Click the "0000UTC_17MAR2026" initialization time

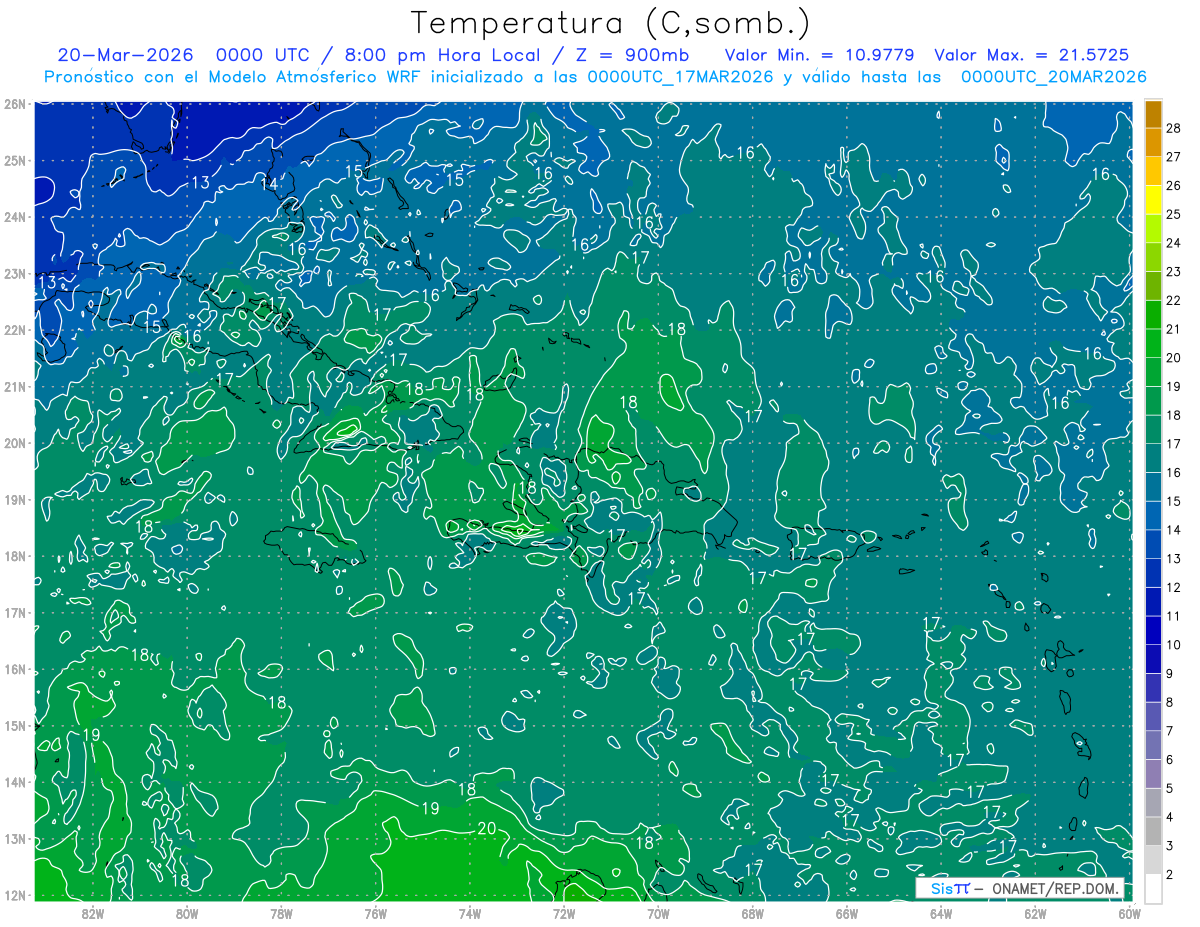click(x=681, y=77)
